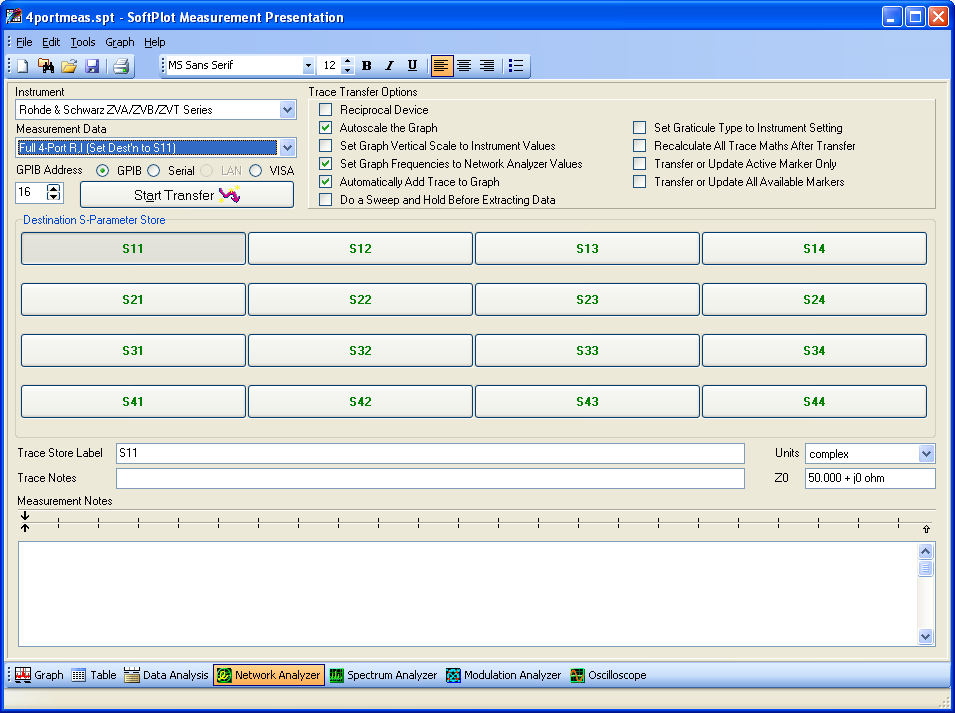This screenshot has width=955, height=713.
Task: Select the Serial connection radio button
Action: [154, 171]
